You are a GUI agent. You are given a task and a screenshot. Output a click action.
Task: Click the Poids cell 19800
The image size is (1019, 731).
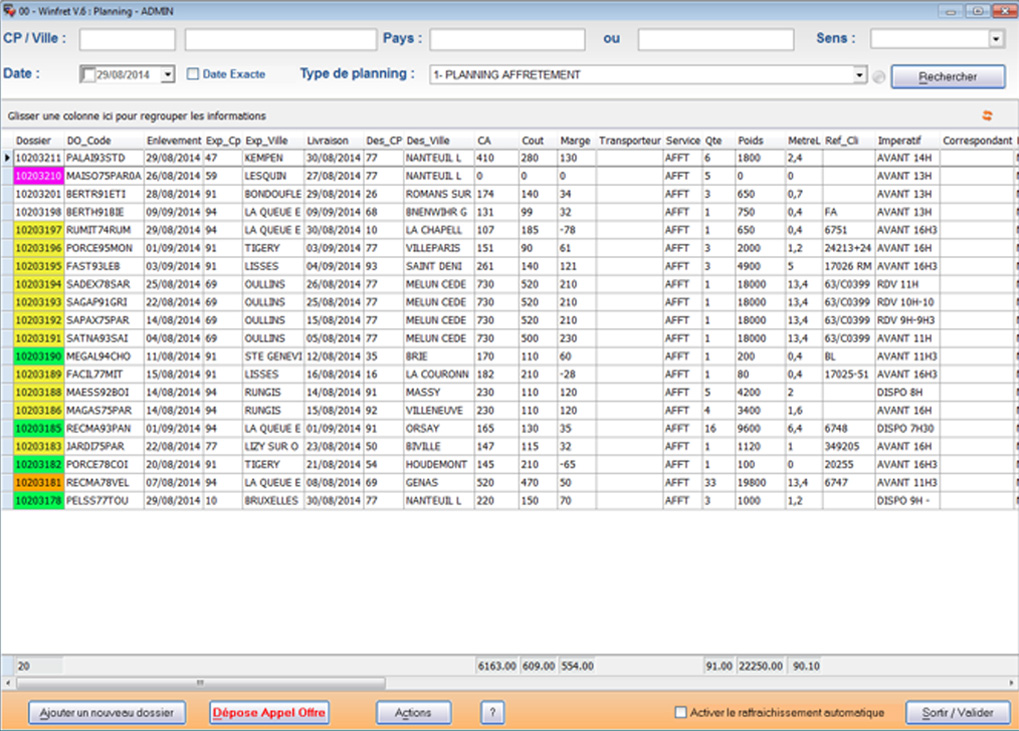coord(760,483)
